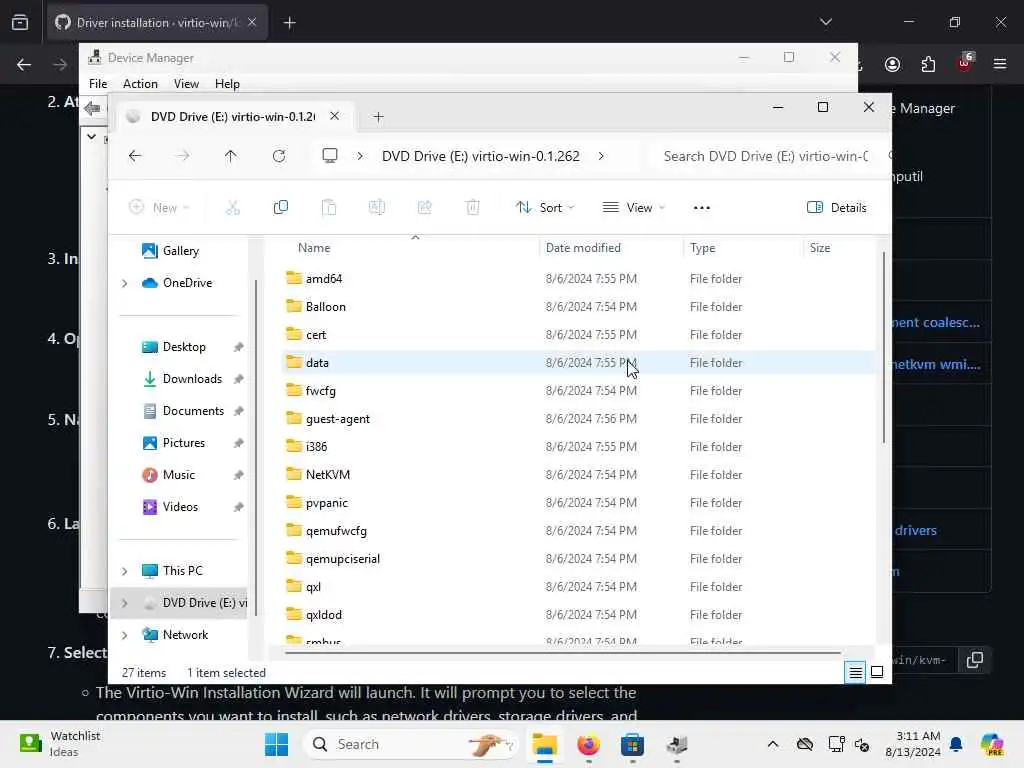The image size is (1024, 768).
Task: Open Firefox from the taskbar
Action: click(x=588, y=744)
